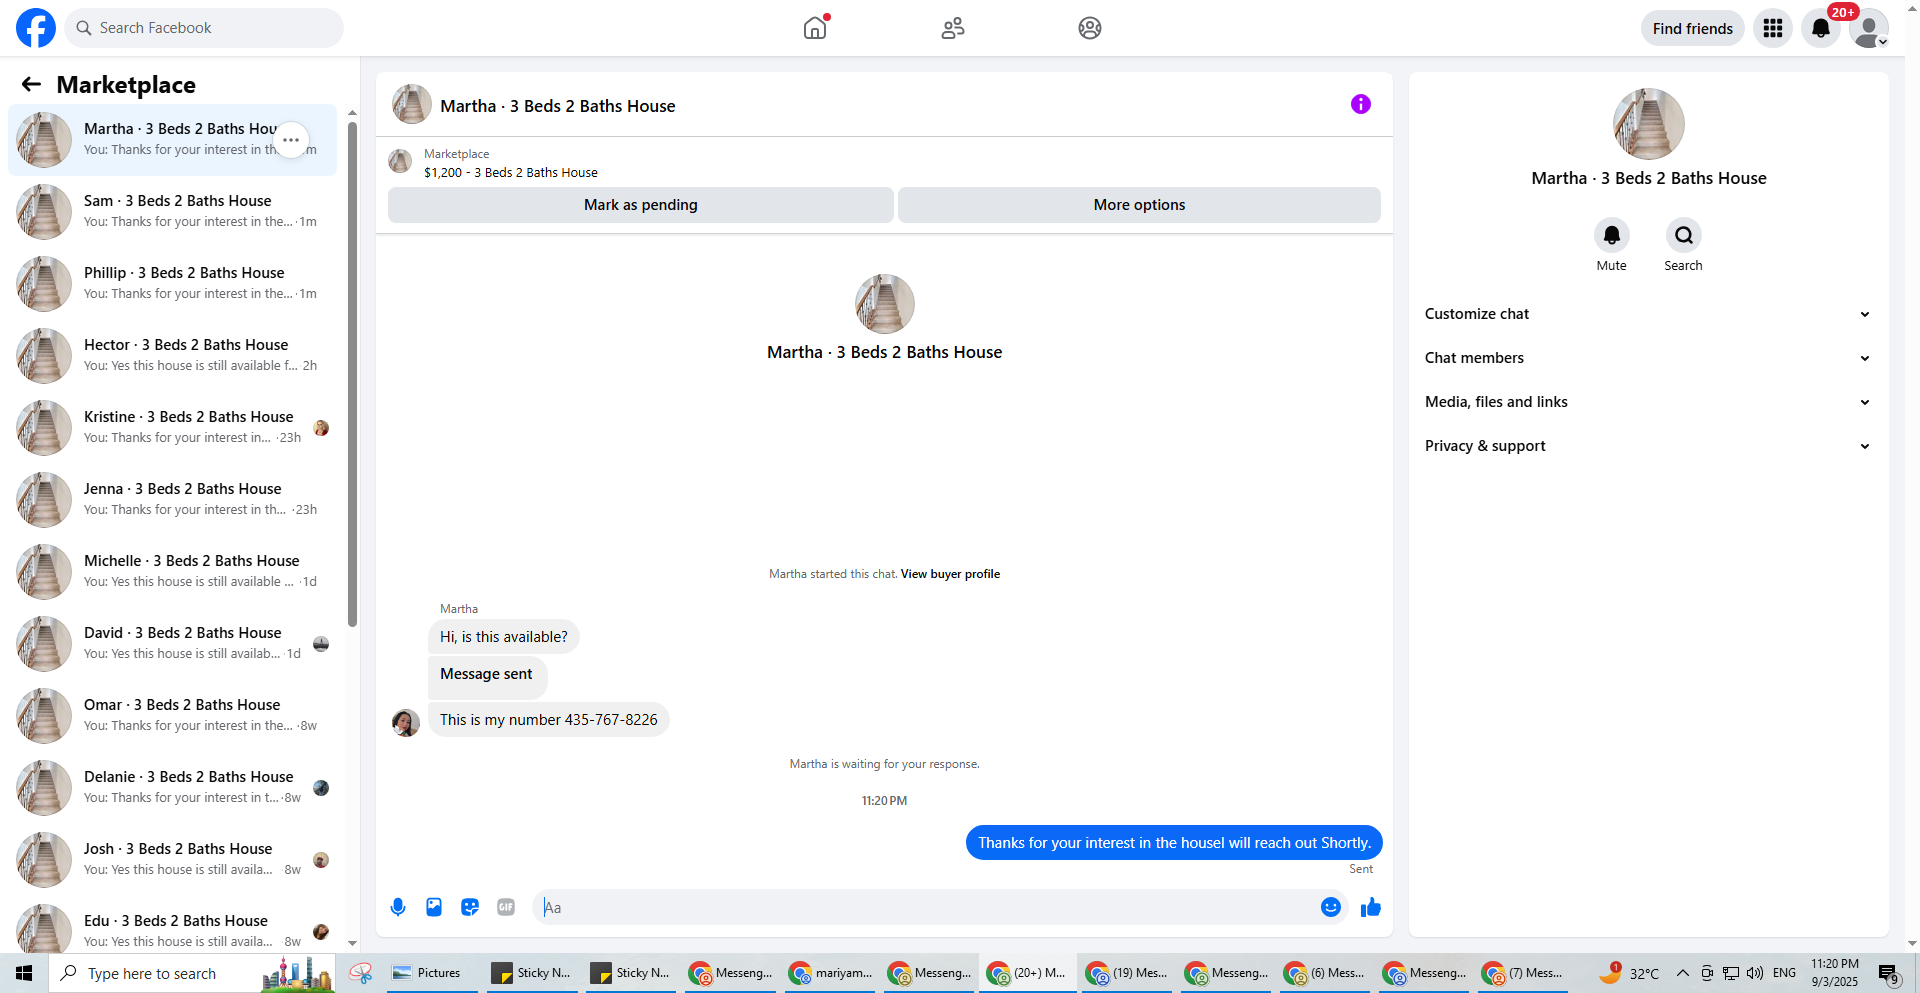Open Josh conversation
The height and width of the screenshot is (993, 1920).
tap(172, 859)
